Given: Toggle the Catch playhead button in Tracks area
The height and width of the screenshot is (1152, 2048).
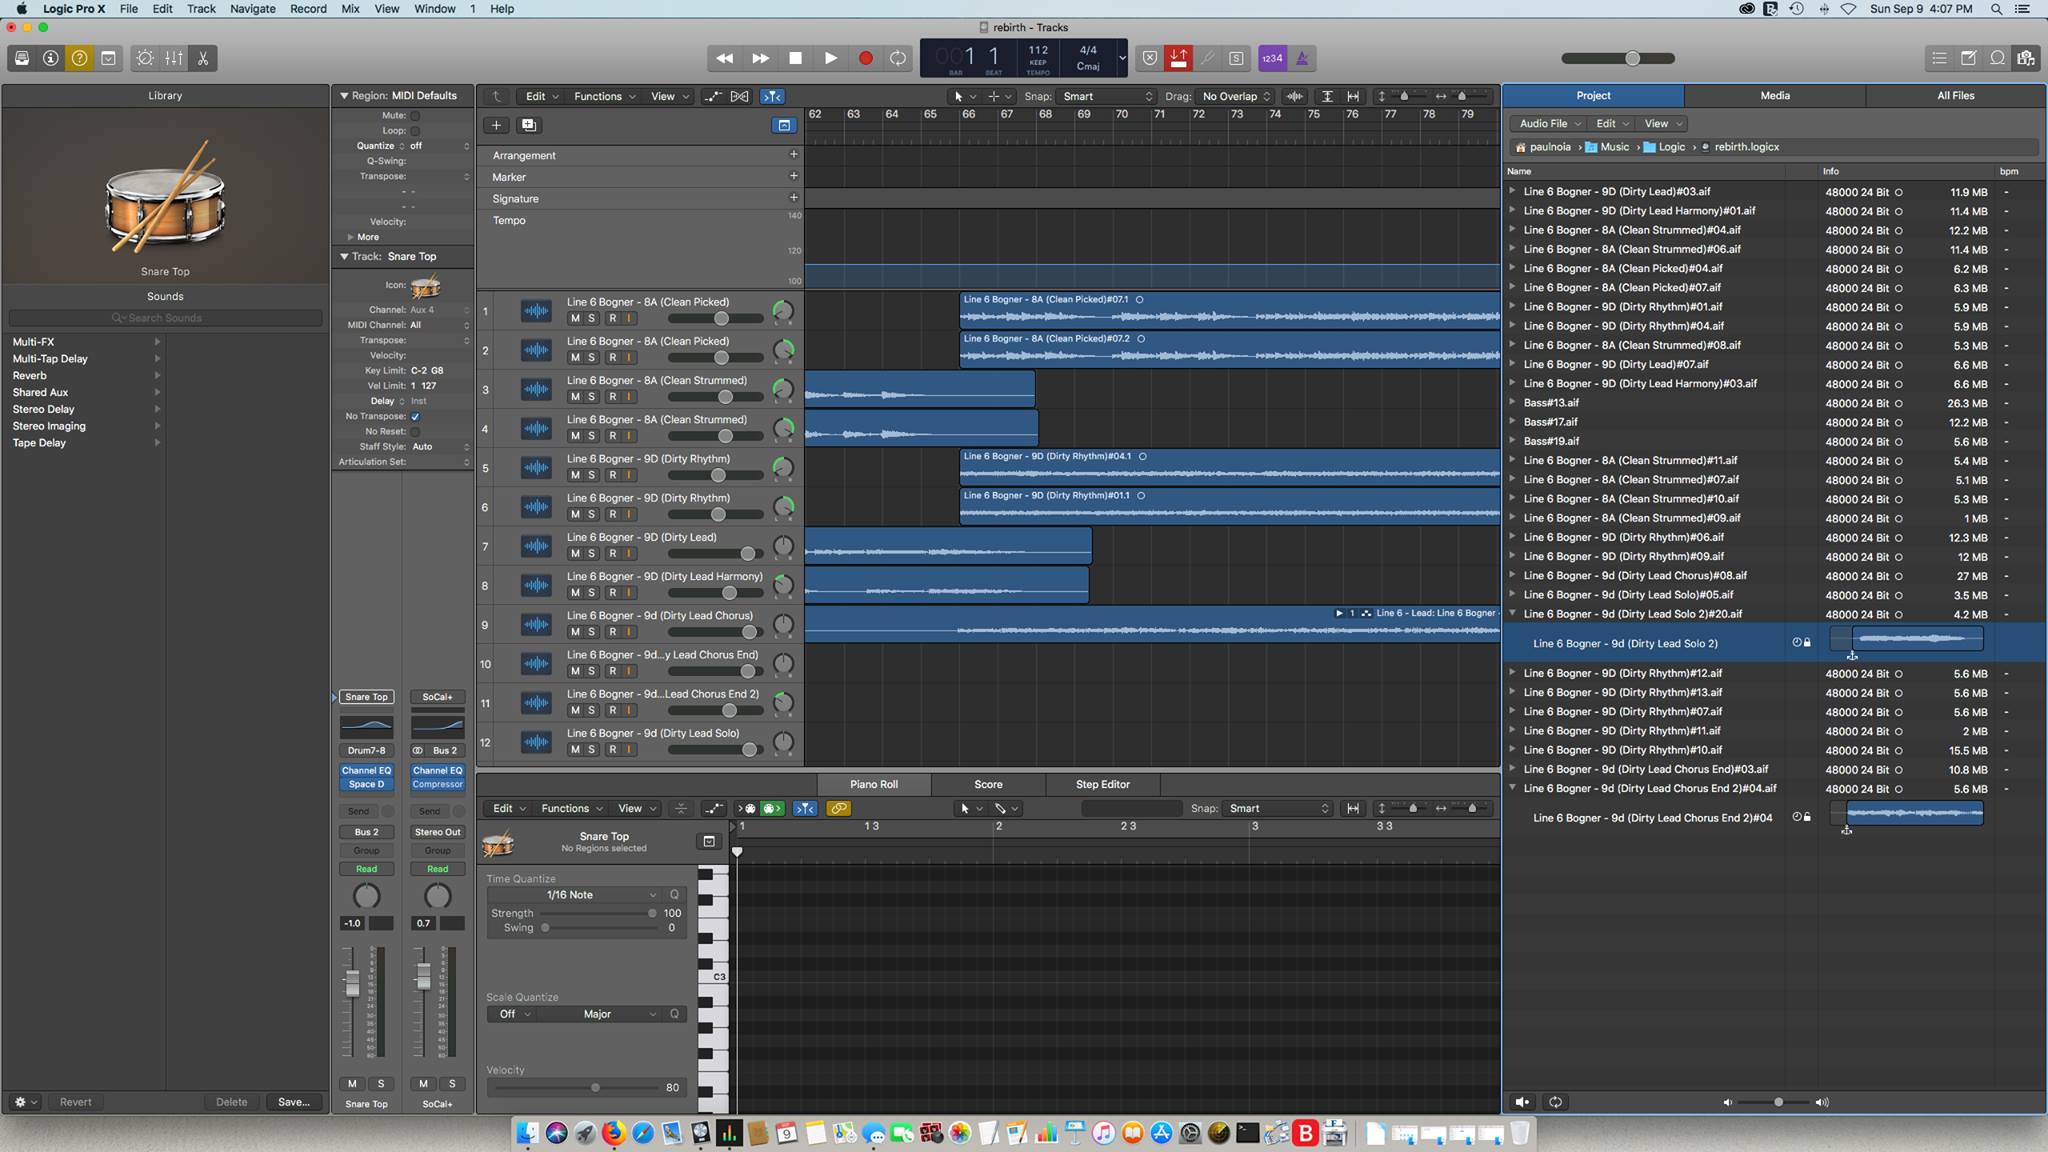Looking at the screenshot, I should tap(772, 96).
